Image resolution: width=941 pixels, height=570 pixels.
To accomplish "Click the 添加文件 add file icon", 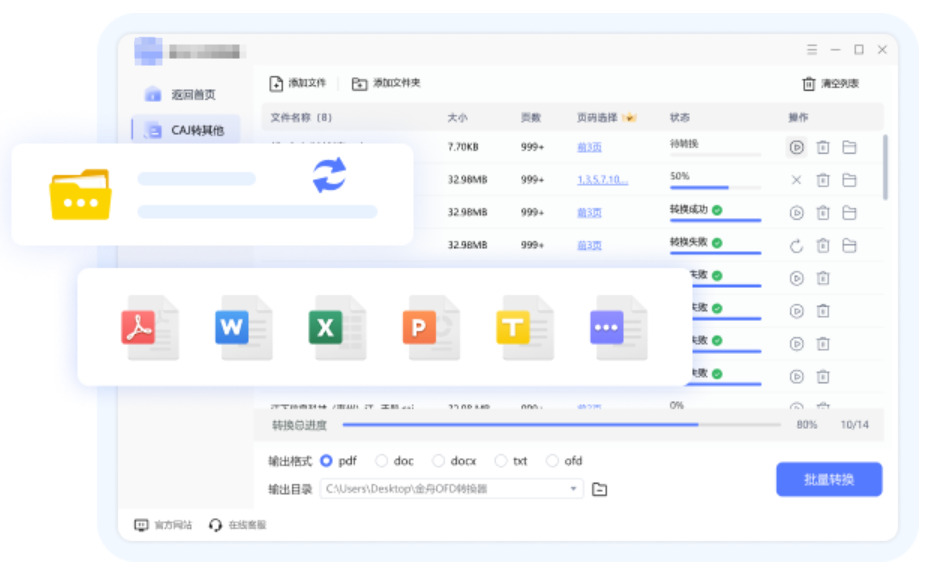I will point(275,83).
